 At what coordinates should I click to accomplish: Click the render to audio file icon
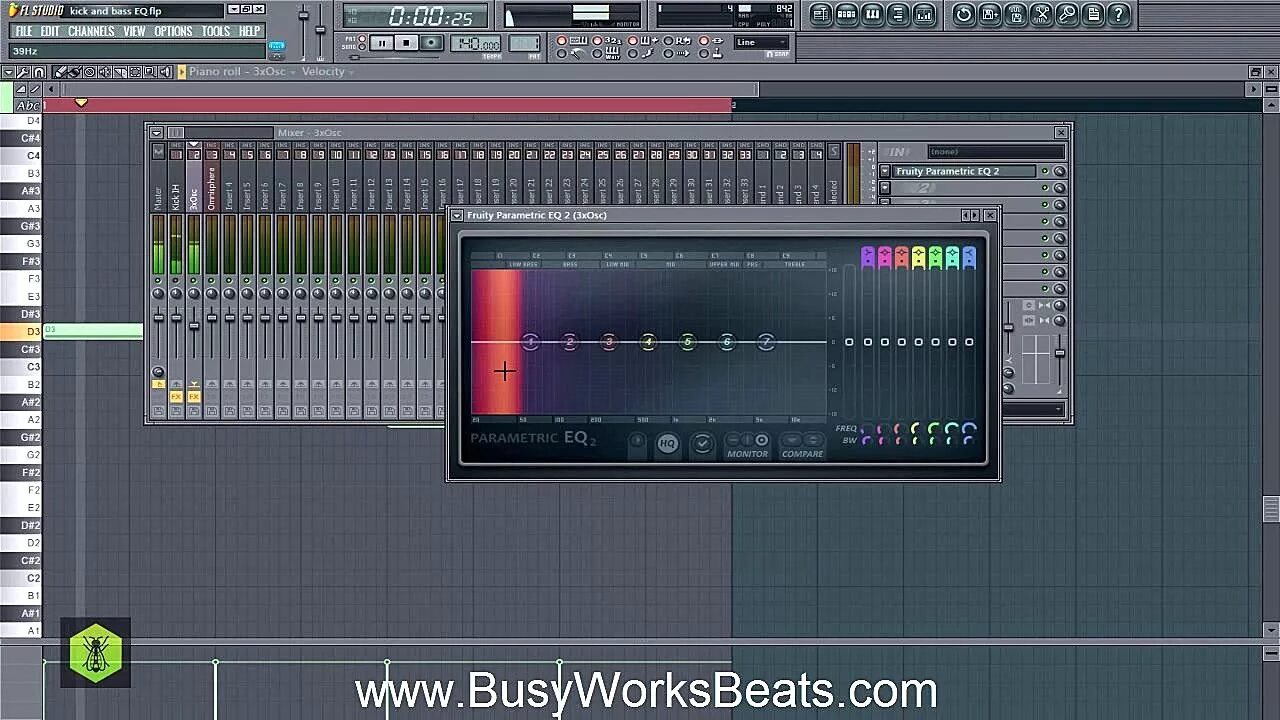[x=1016, y=14]
